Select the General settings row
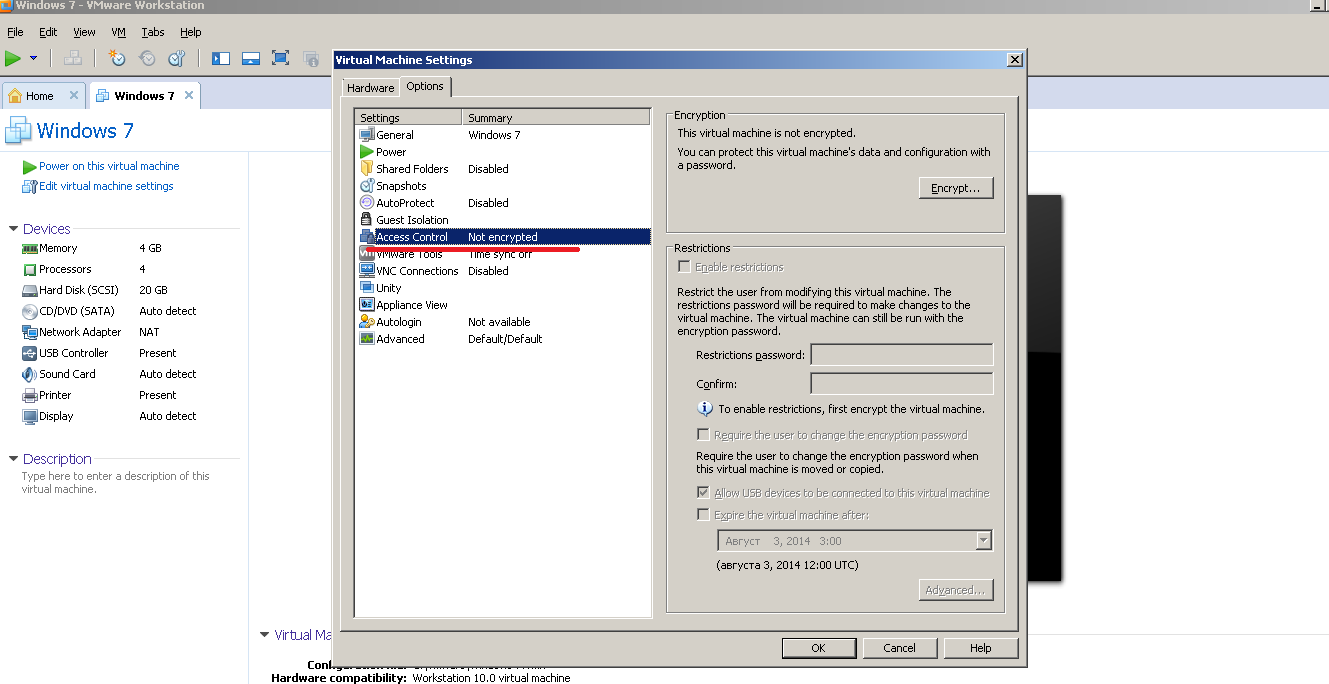This screenshot has height=684, width=1329. 503,135
